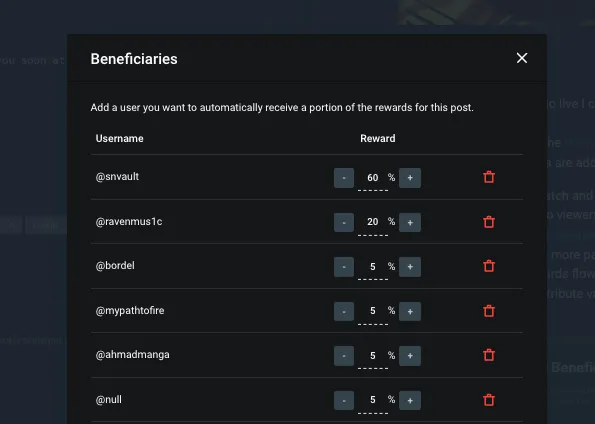Click the 5 percent field for @bordel
Viewport: 595px width, 424px height.
coord(373,267)
